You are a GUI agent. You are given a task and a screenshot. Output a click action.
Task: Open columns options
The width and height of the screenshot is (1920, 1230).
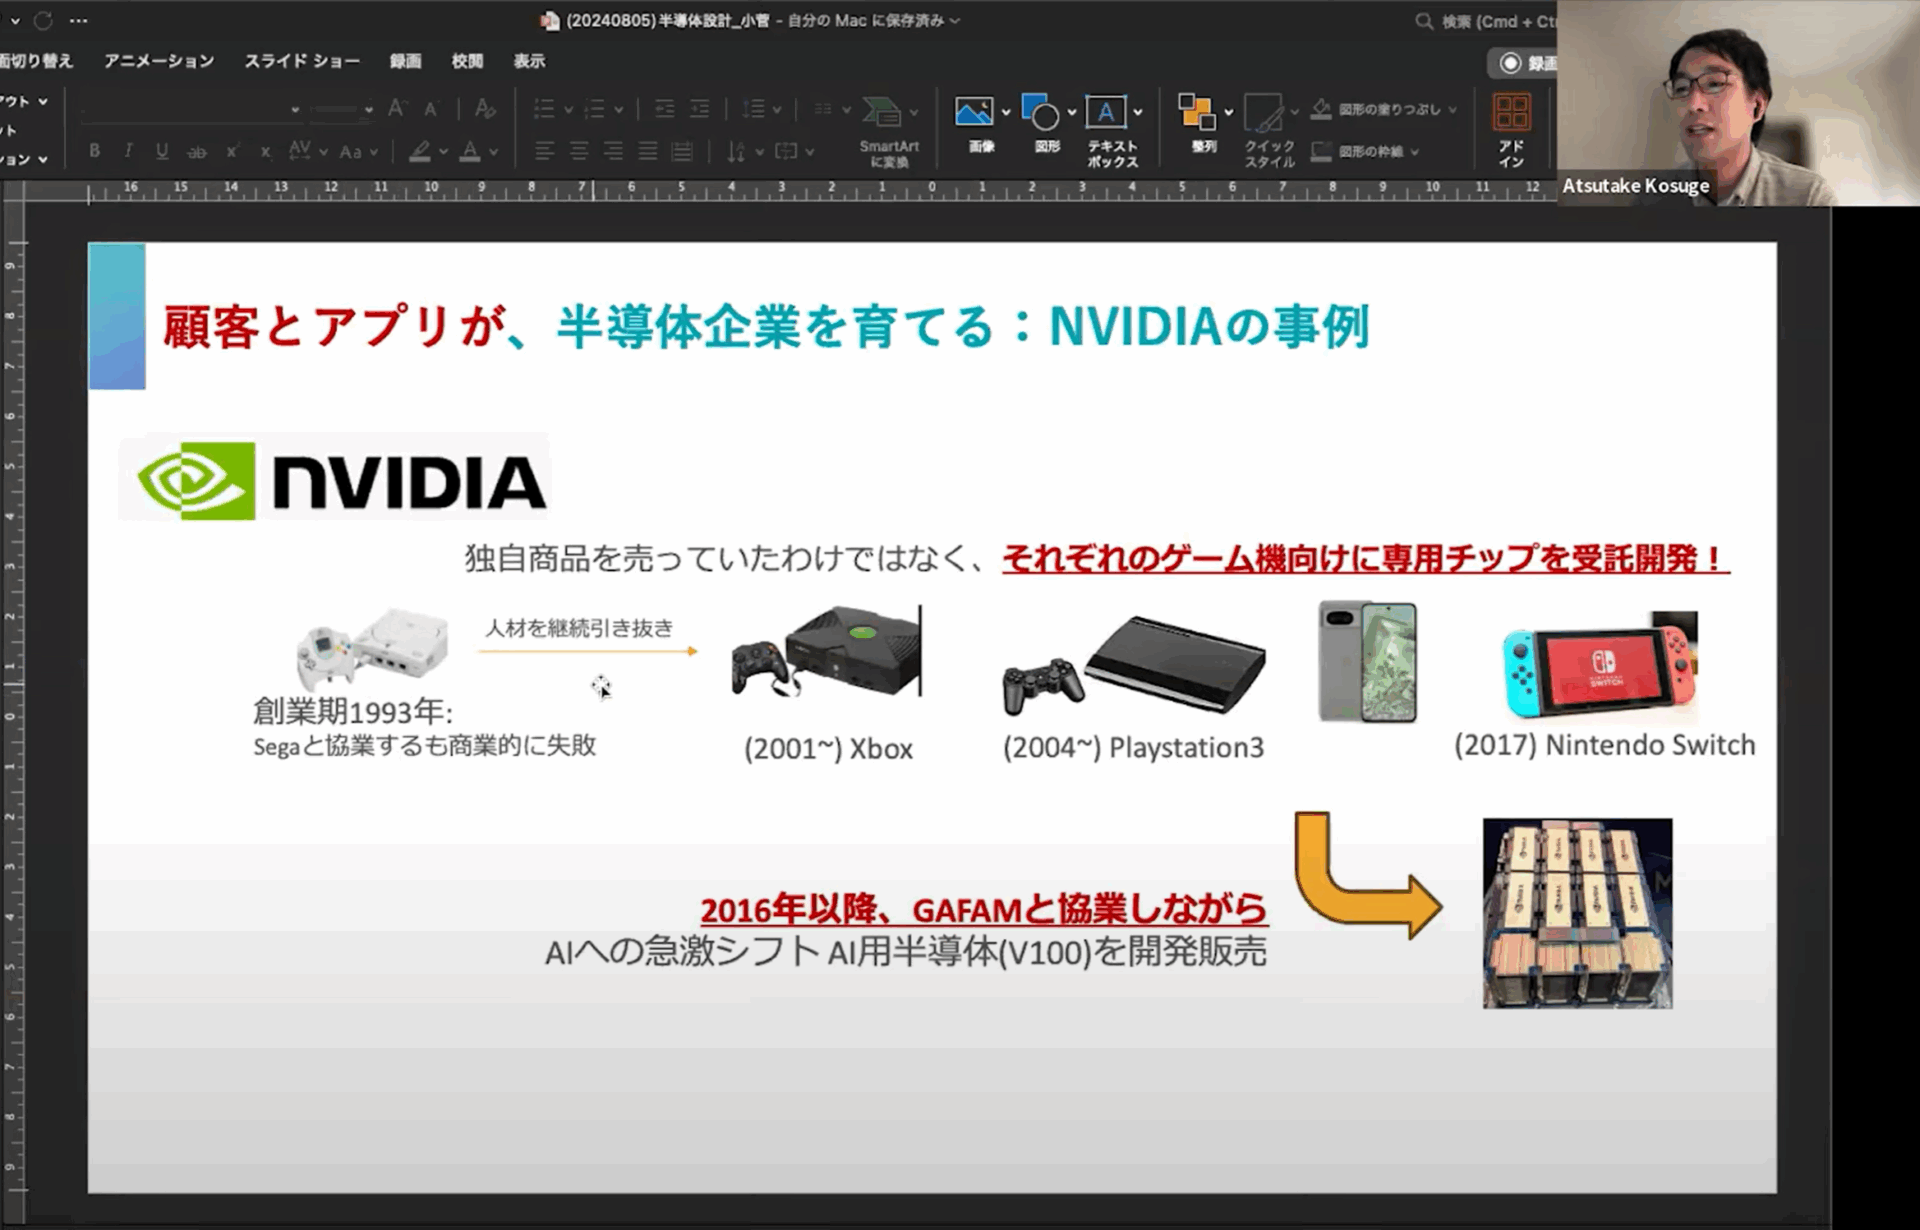pyautogui.click(x=830, y=108)
